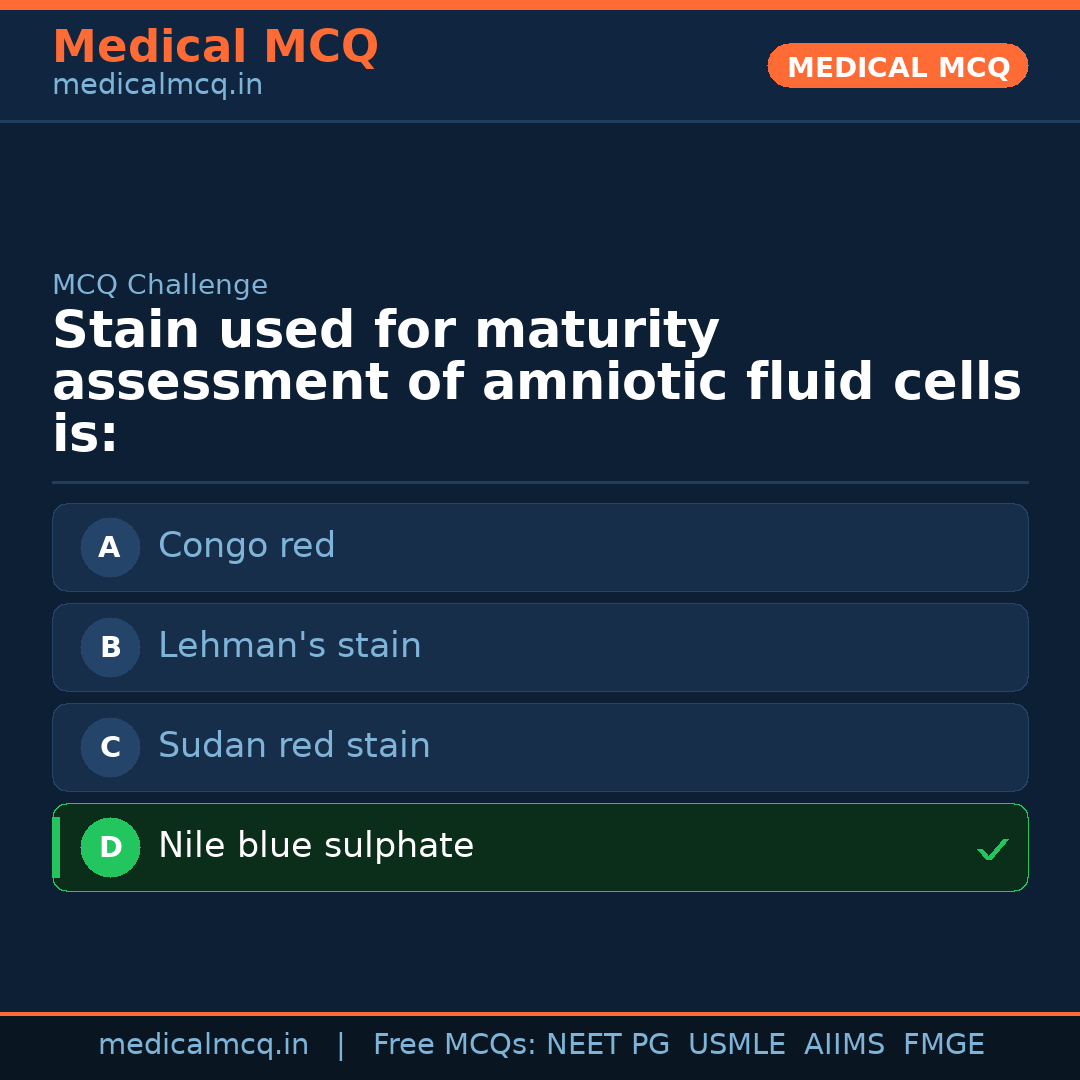Click the letter A option circle
This screenshot has height=1080, width=1080.
110,547
